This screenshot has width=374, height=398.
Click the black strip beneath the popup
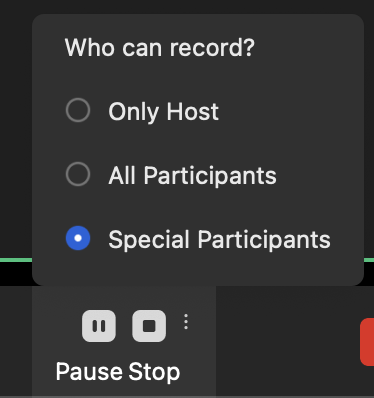point(16,273)
